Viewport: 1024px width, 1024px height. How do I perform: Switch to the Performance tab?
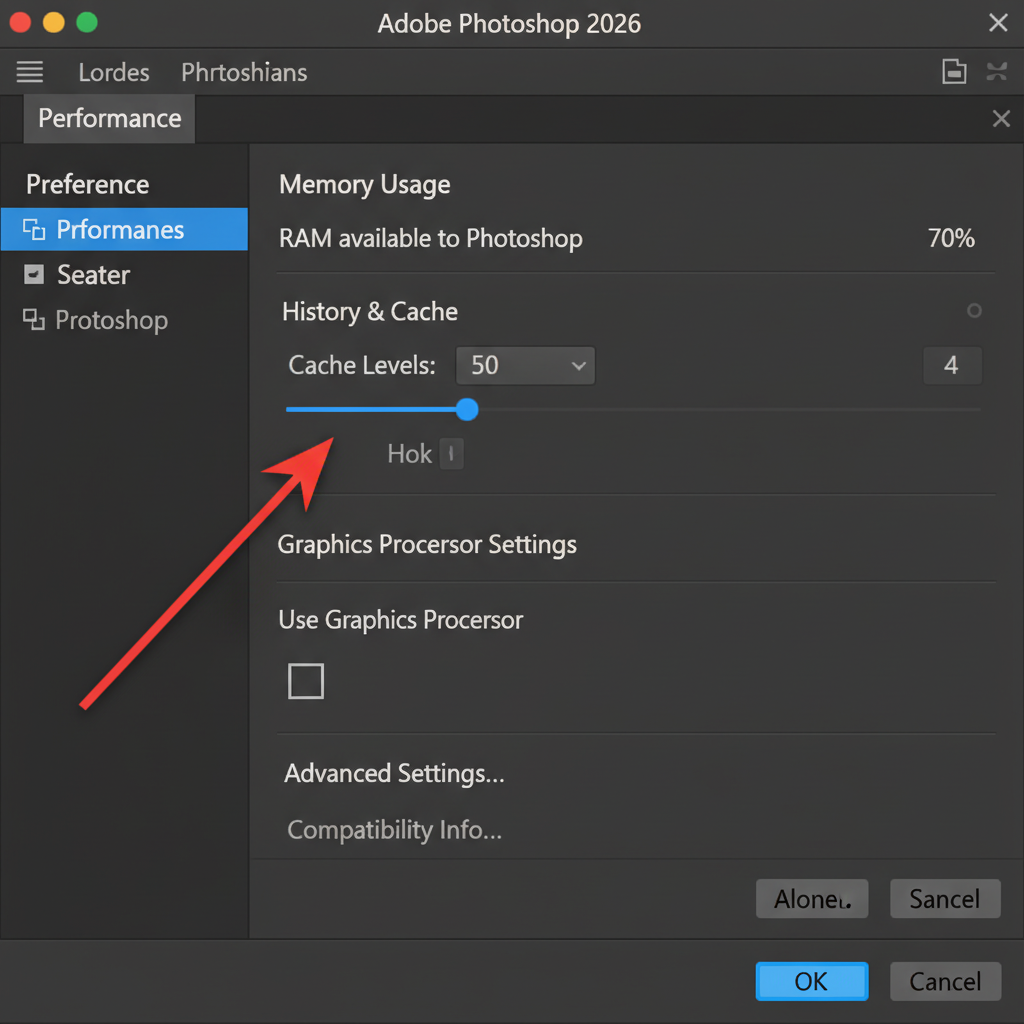[110, 119]
